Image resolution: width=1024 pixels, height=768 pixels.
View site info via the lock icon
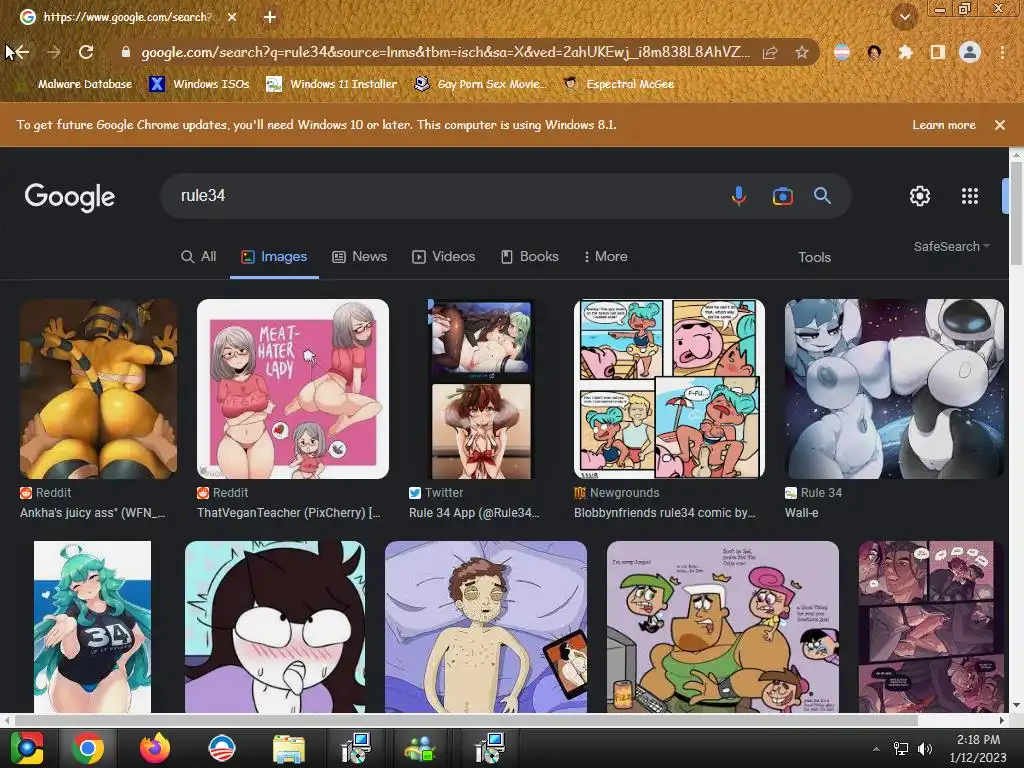coord(126,52)
